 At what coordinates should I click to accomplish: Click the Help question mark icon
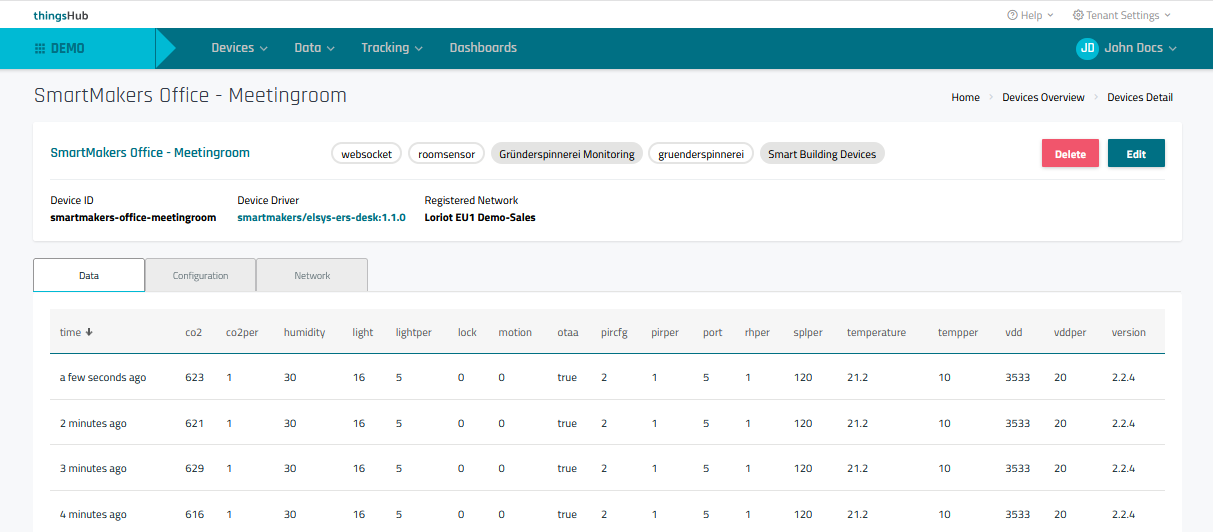(1012, 15)
